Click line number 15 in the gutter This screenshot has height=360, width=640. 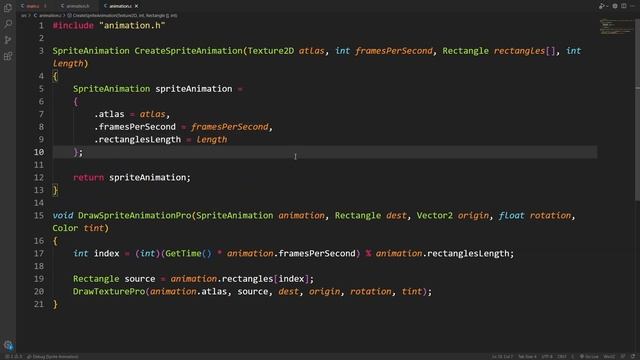pyautogui.click(x=39, y=215)
